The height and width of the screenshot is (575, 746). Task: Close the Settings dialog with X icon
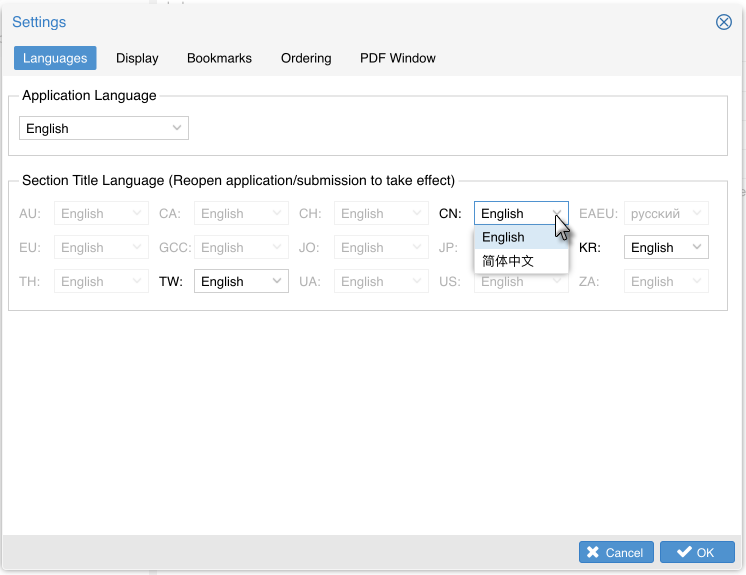724,22
